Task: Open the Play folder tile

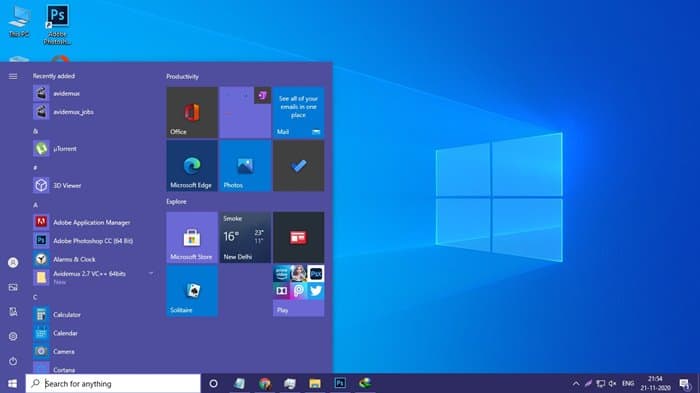Action: tap(298, 291)
